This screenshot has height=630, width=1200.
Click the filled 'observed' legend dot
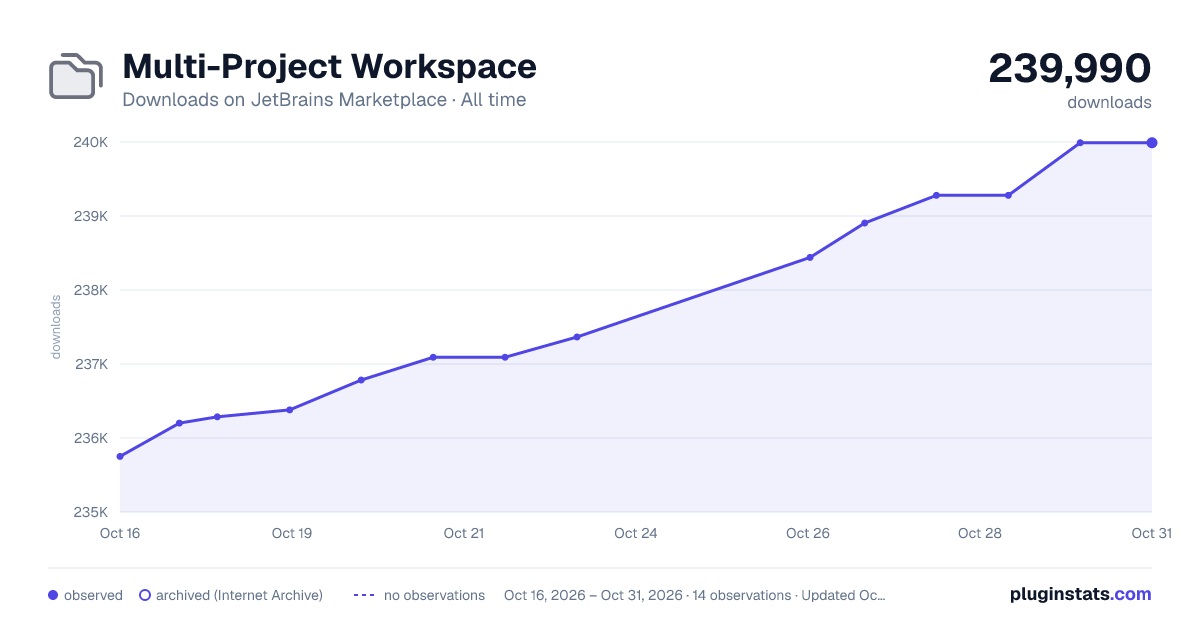[x=53, y=595]
